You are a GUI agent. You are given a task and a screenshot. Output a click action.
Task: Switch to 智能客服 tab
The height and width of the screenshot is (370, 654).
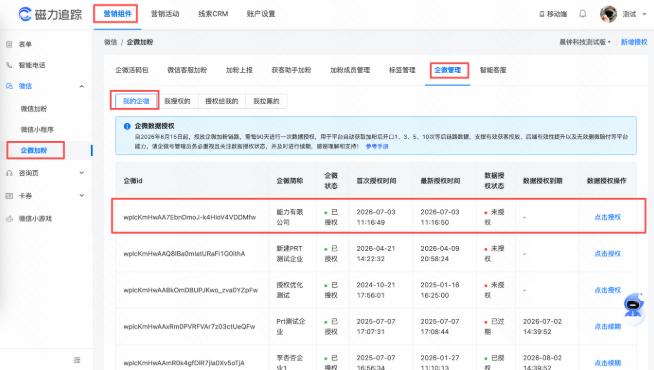(493, 70)
